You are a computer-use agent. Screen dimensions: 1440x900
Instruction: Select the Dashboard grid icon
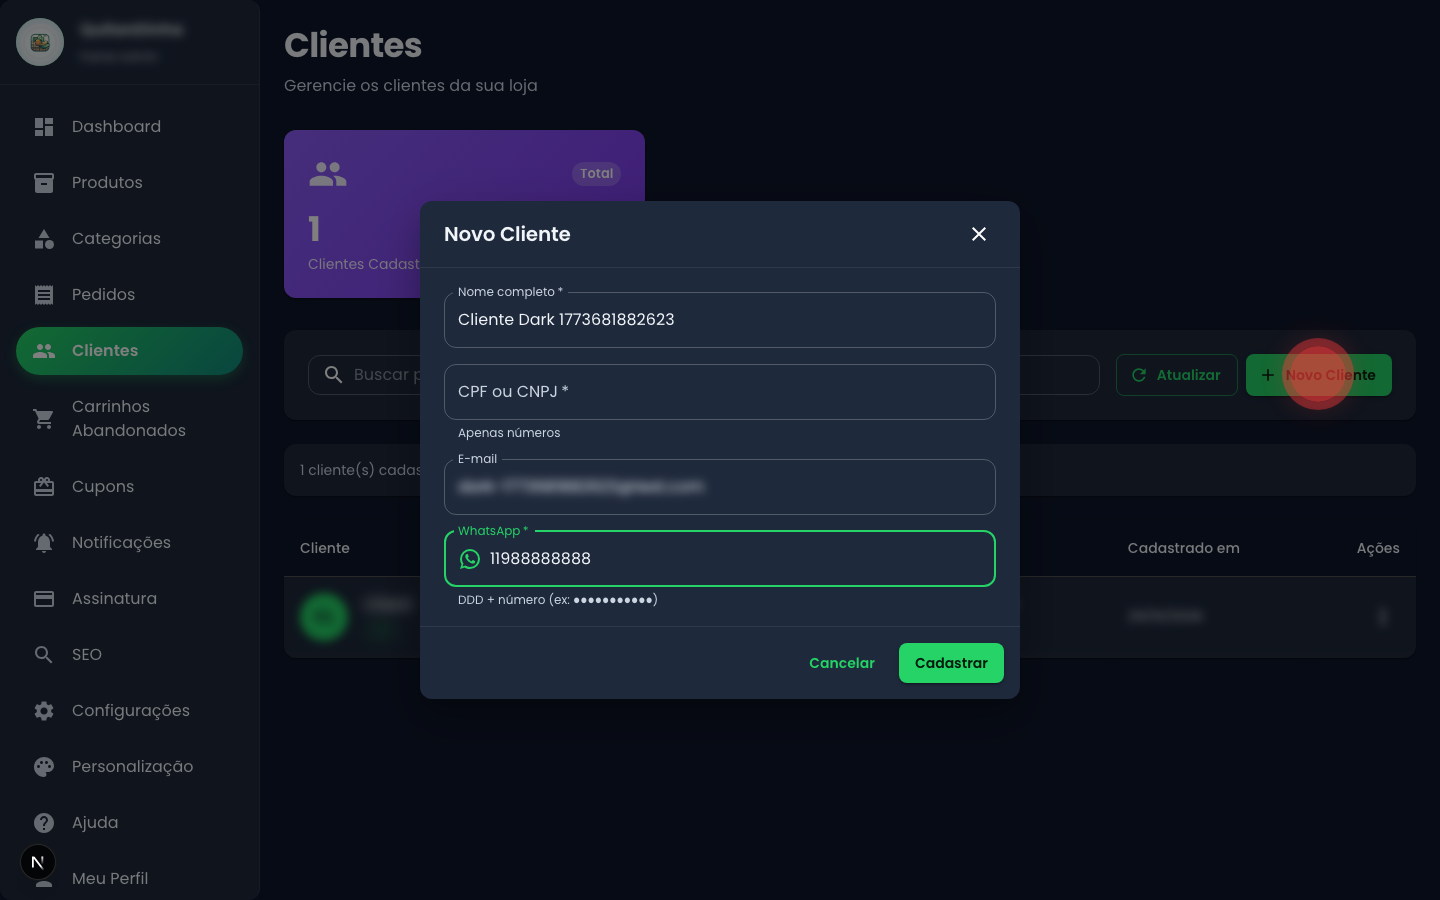(44, 126)
